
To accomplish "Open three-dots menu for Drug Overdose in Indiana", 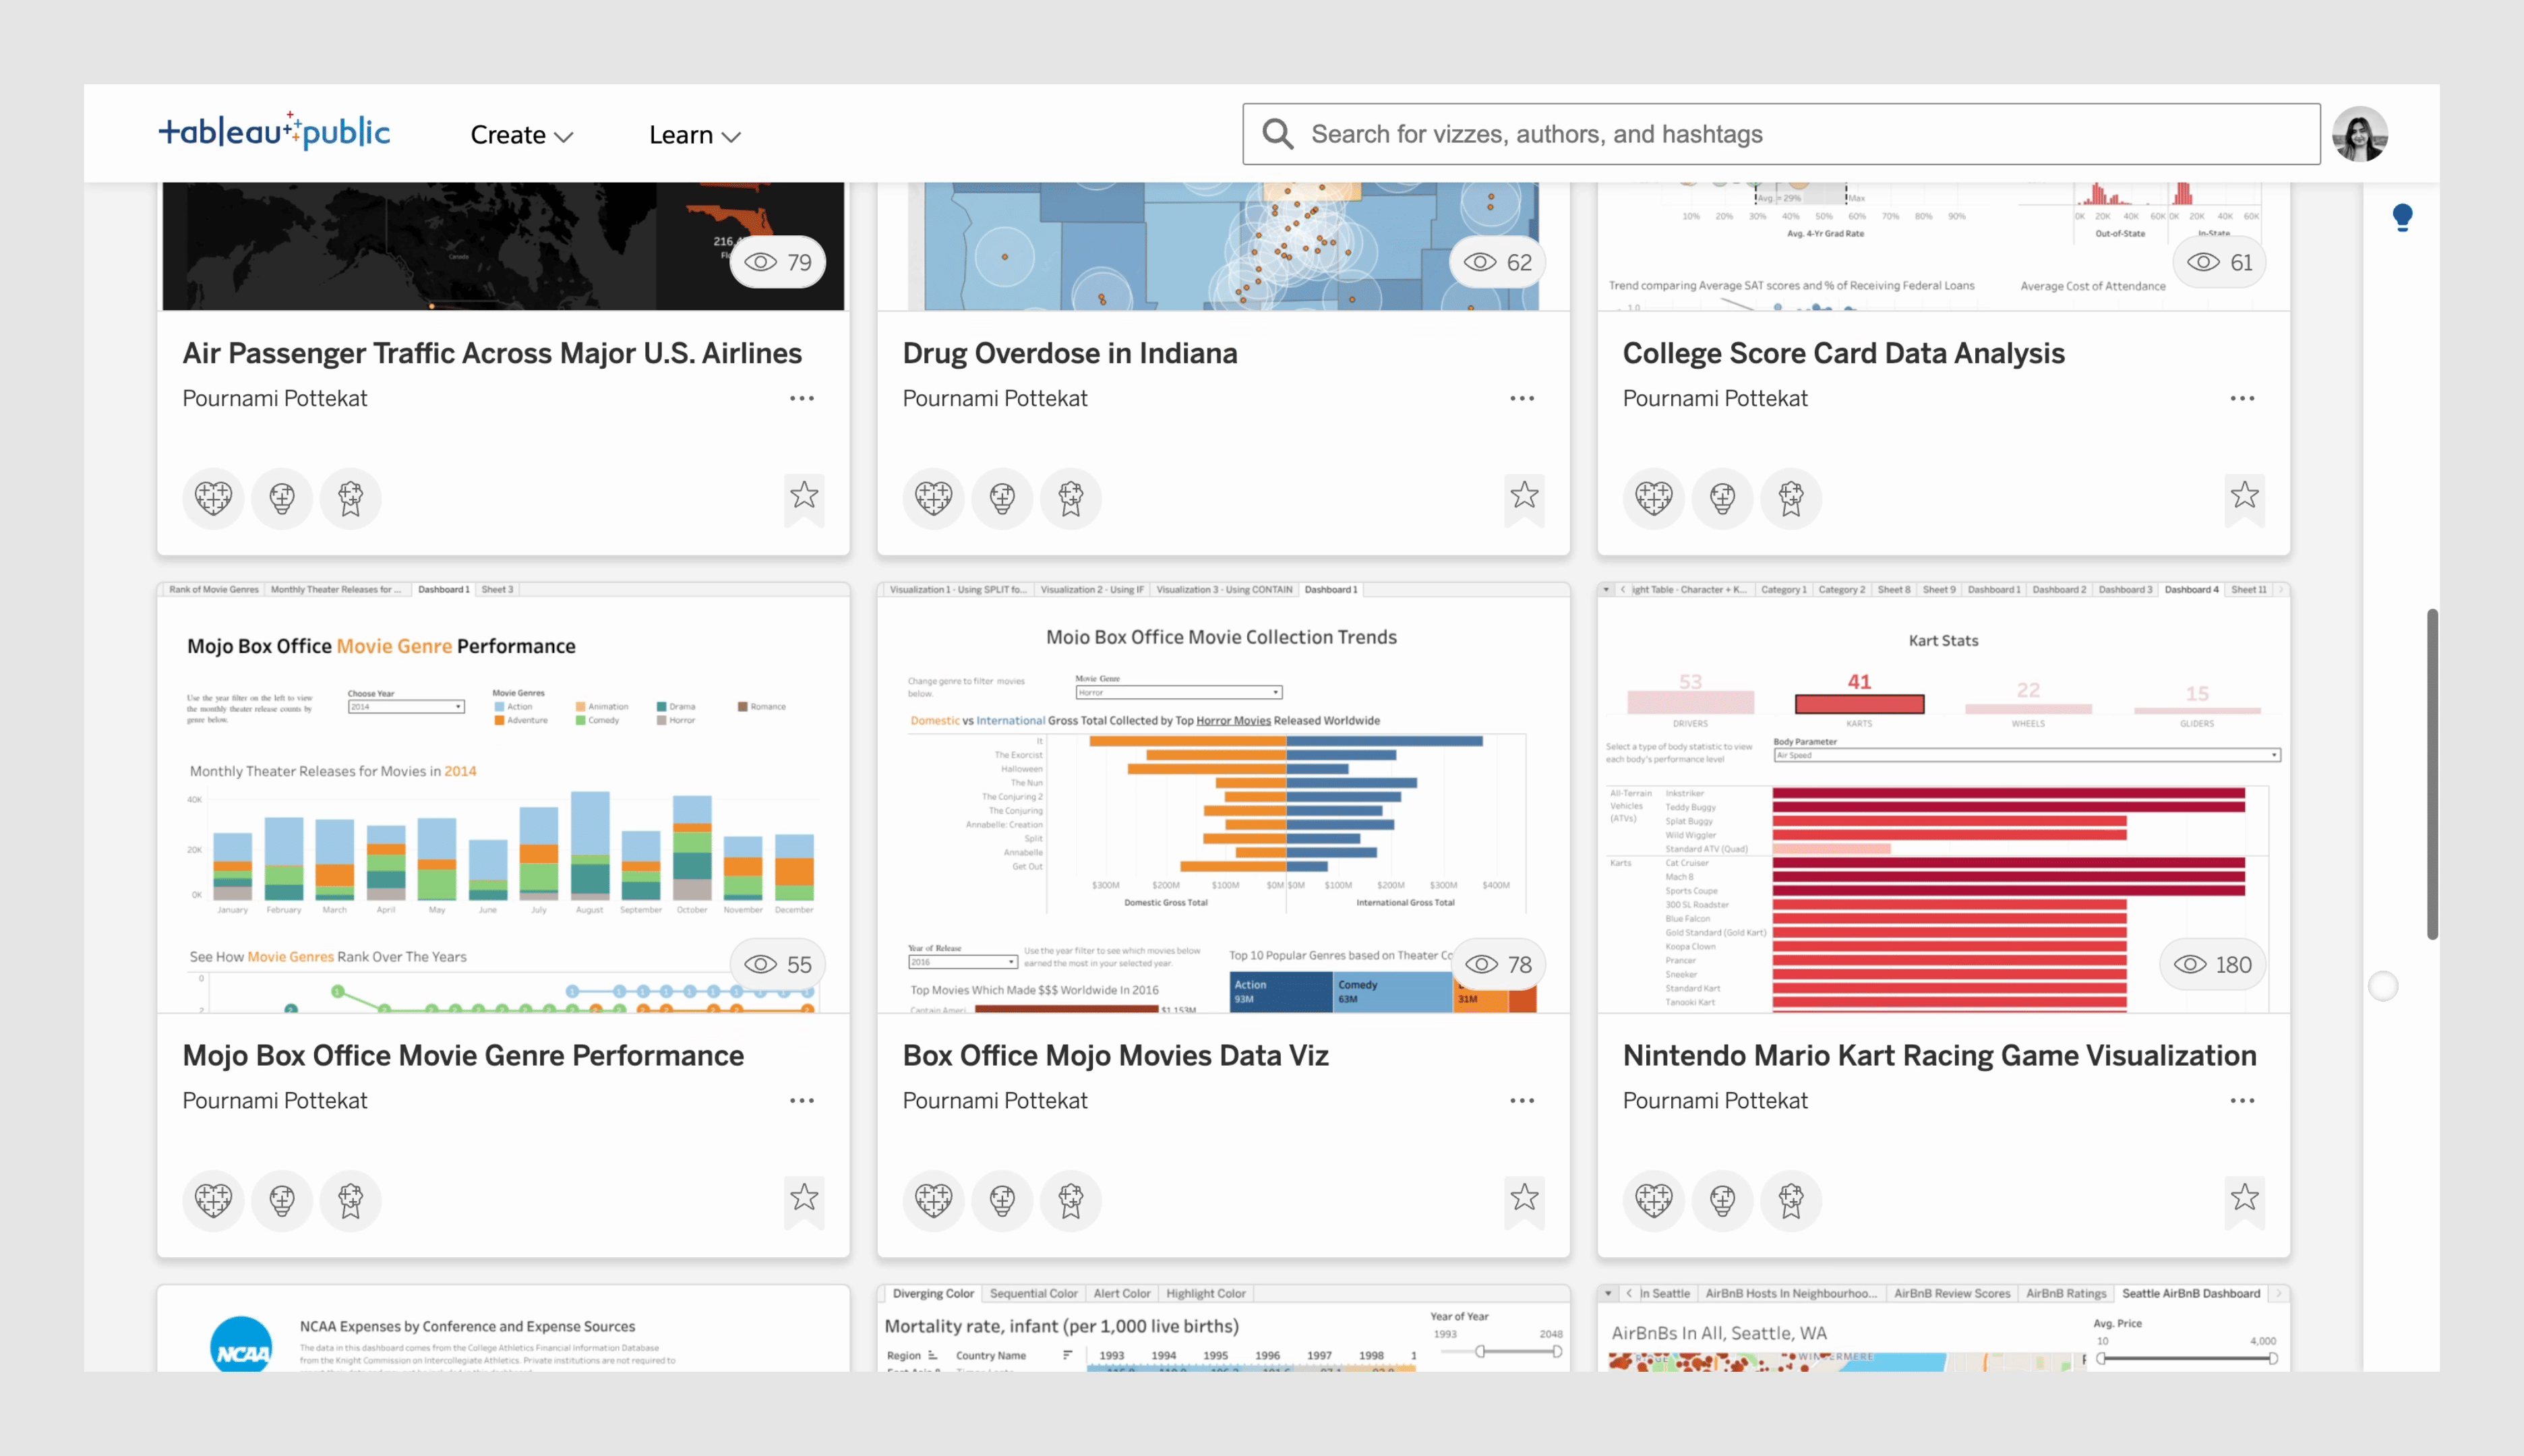I will click(x=1521, y=398).
